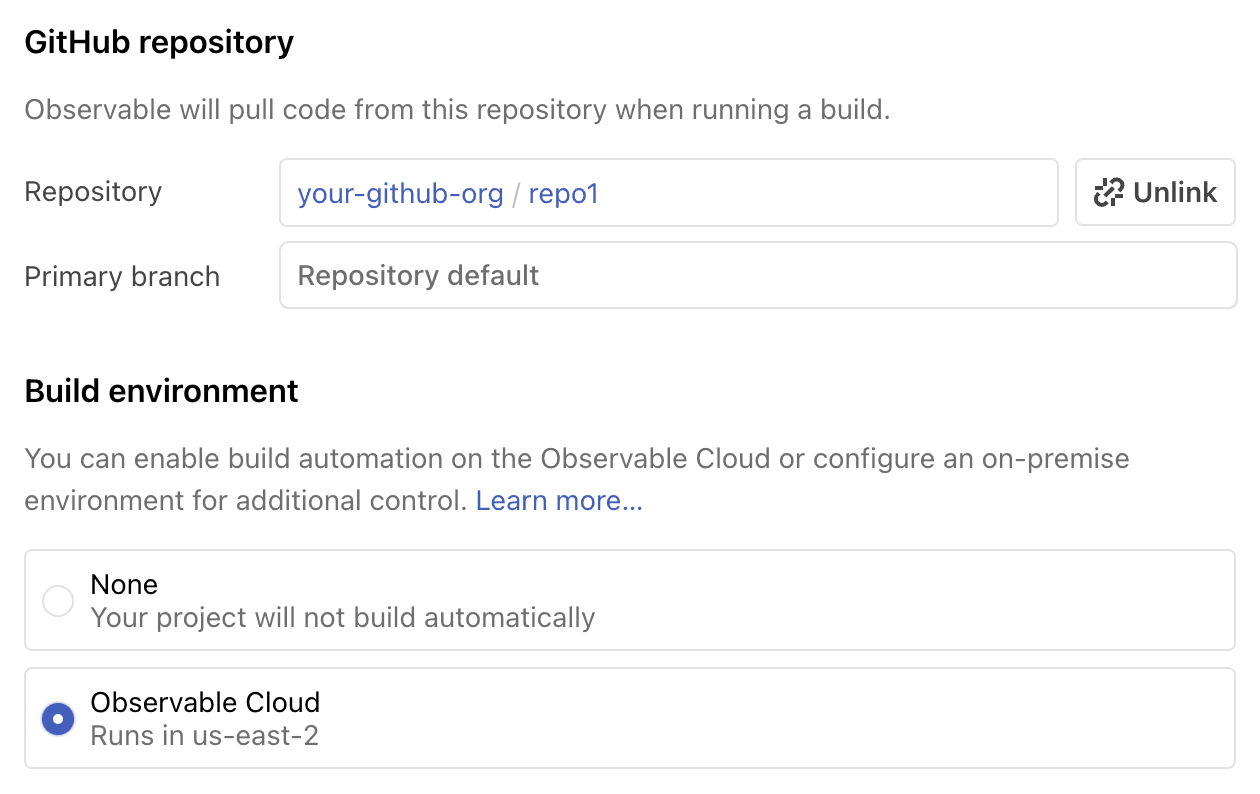Open the your-github-org link
The image size is (1260, 794).
point(400,193)
